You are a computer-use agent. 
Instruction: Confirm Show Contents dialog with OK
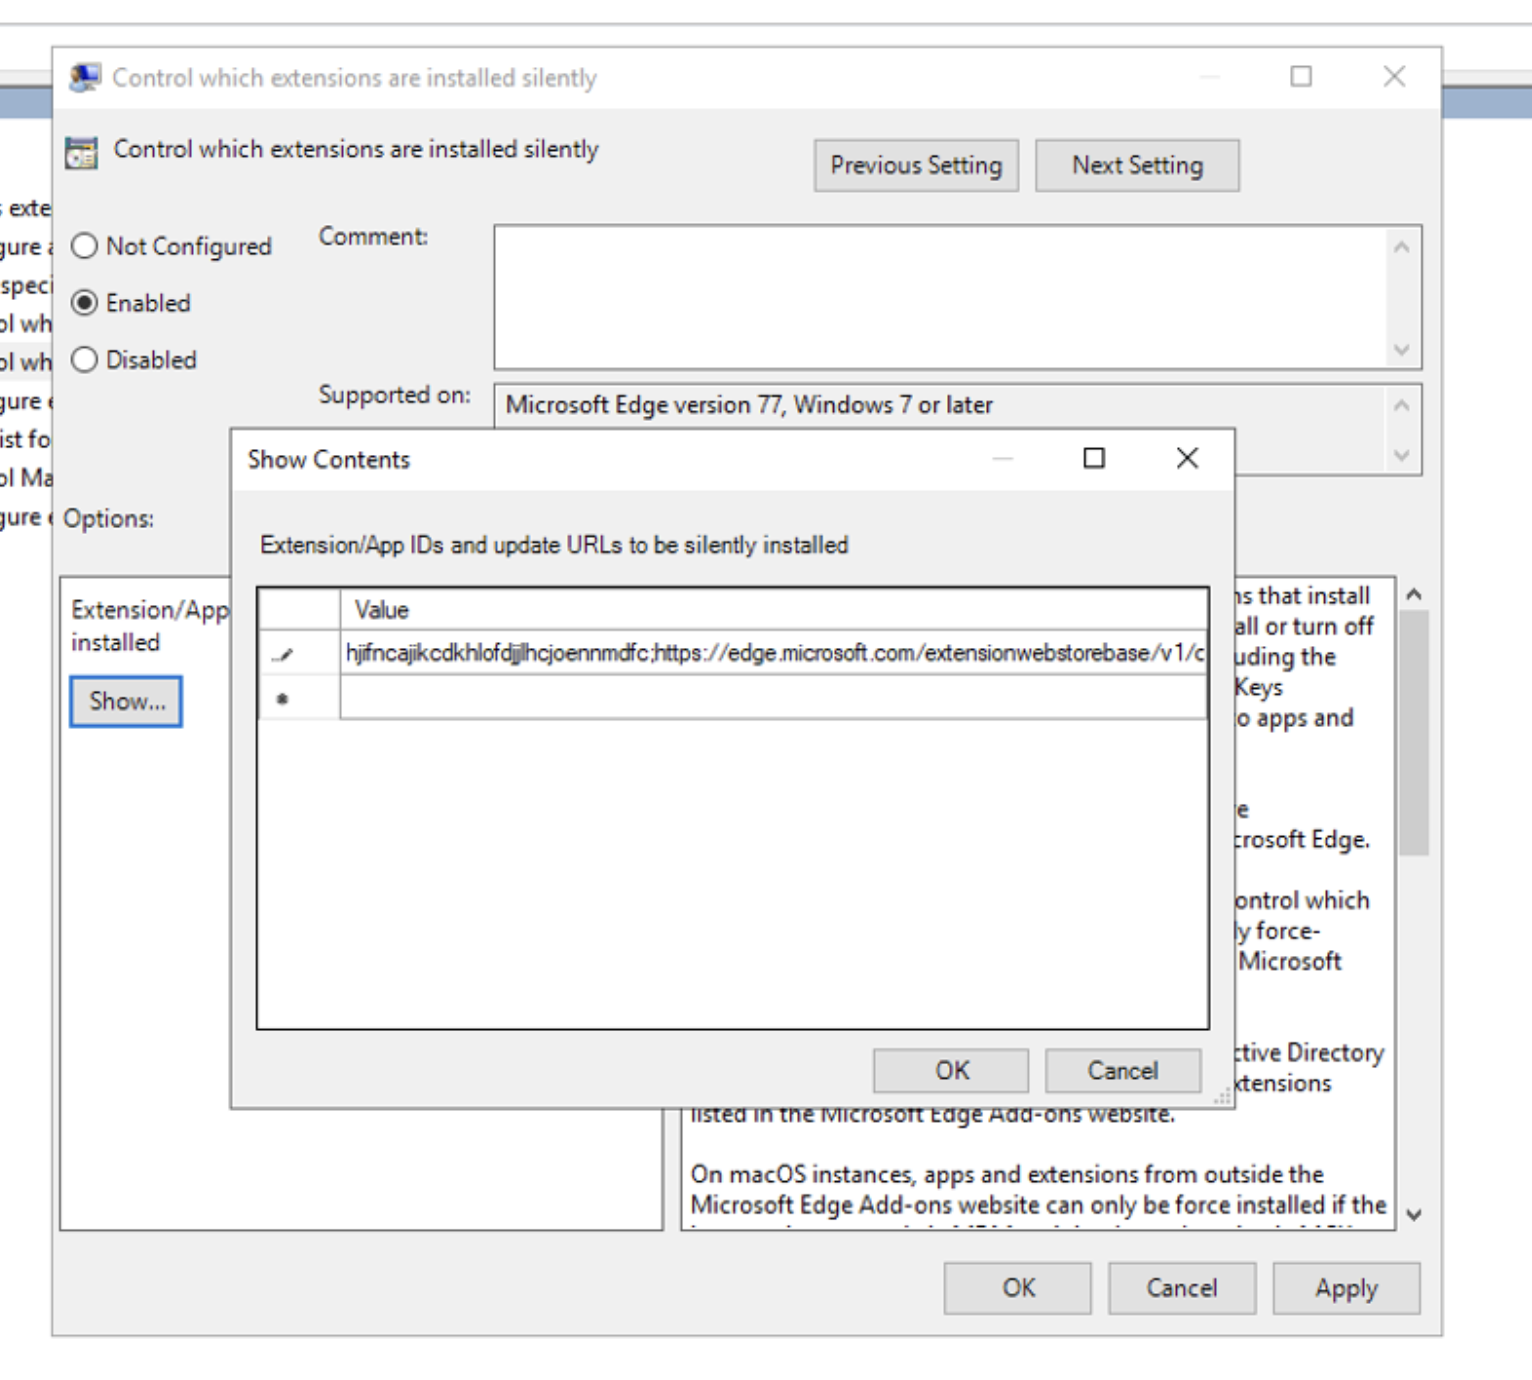click(950, 1071)
